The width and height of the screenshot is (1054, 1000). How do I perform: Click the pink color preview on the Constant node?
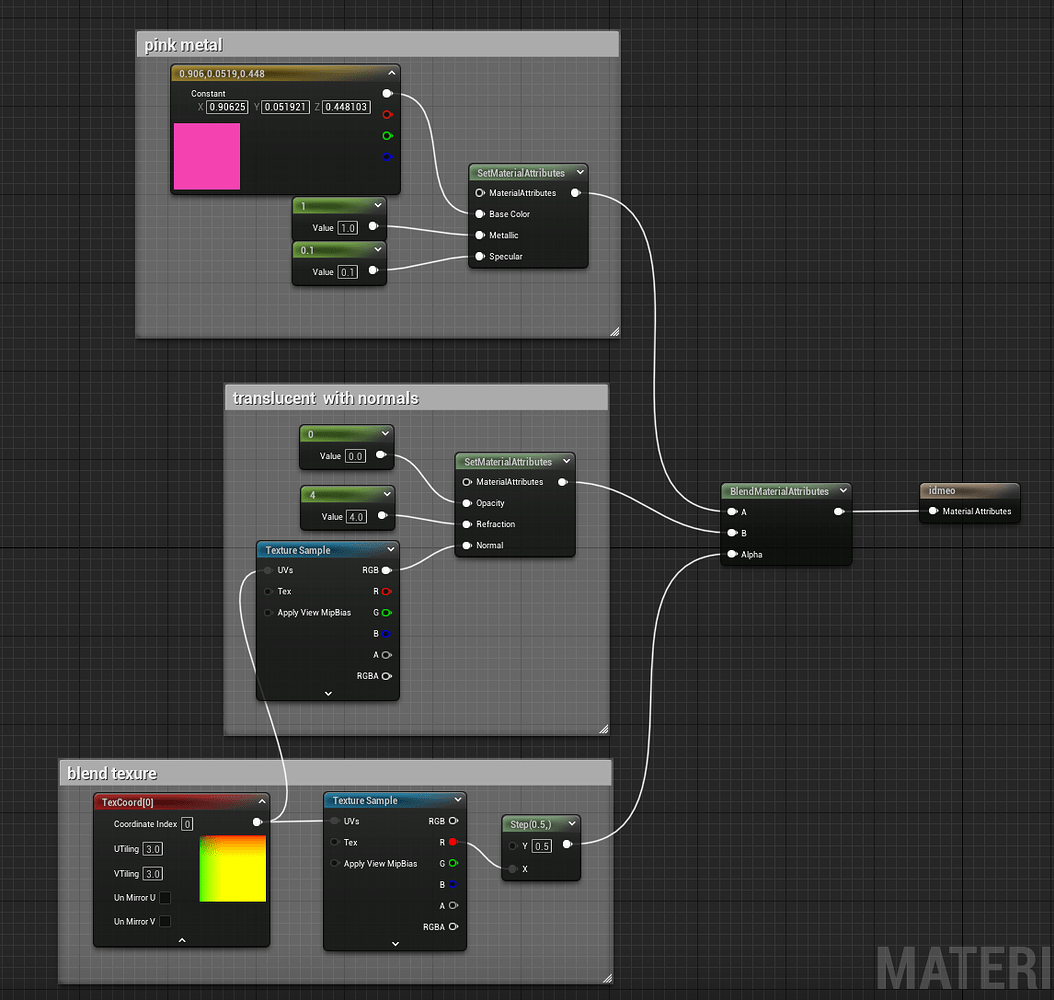pyautogui.click(x=207, y=156)
